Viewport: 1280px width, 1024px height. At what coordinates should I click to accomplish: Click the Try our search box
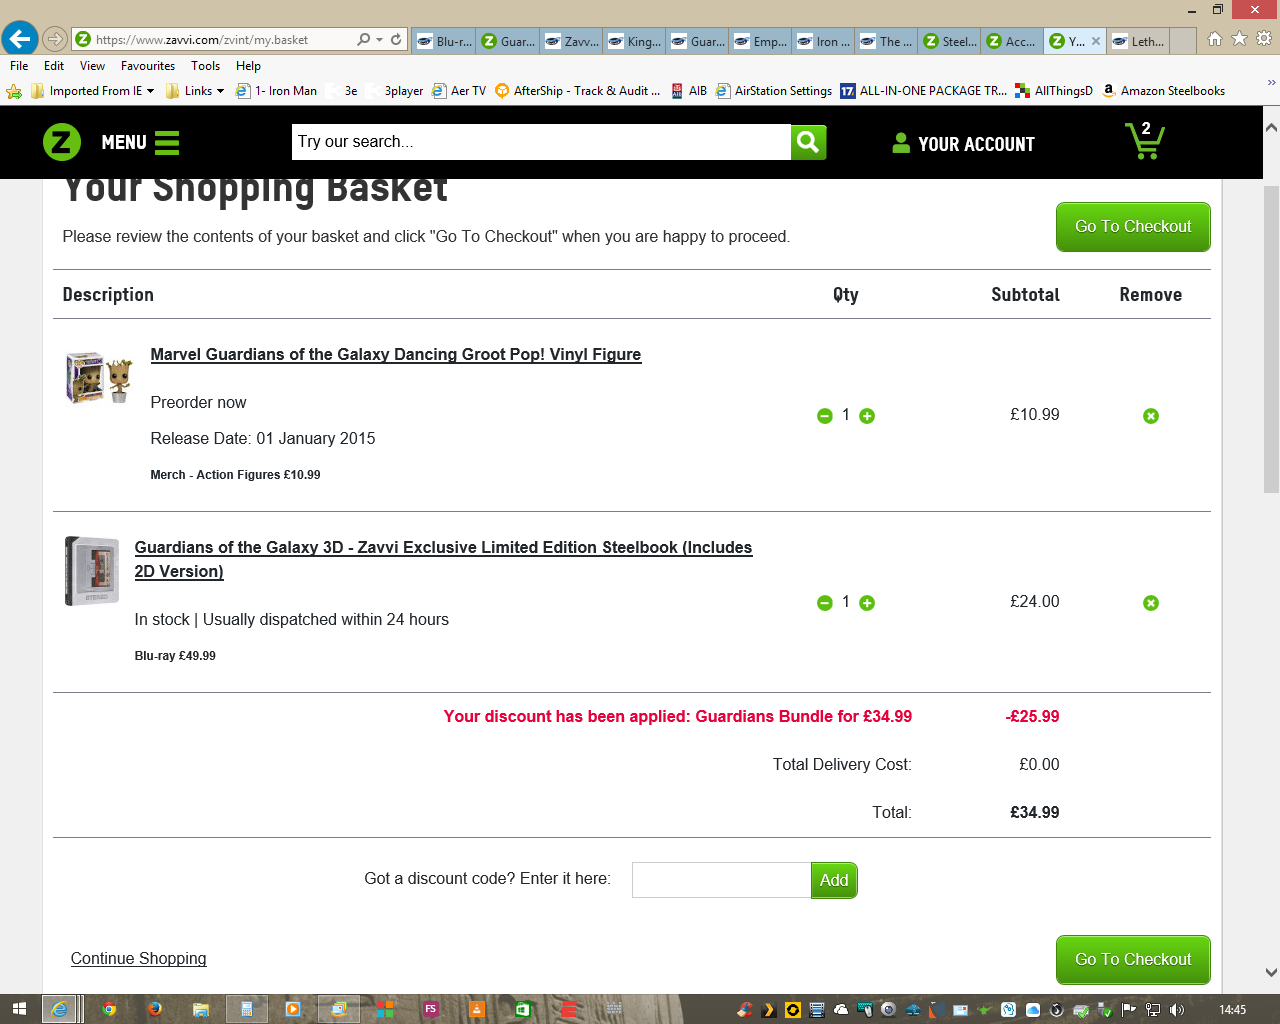(x=542, y=142)
